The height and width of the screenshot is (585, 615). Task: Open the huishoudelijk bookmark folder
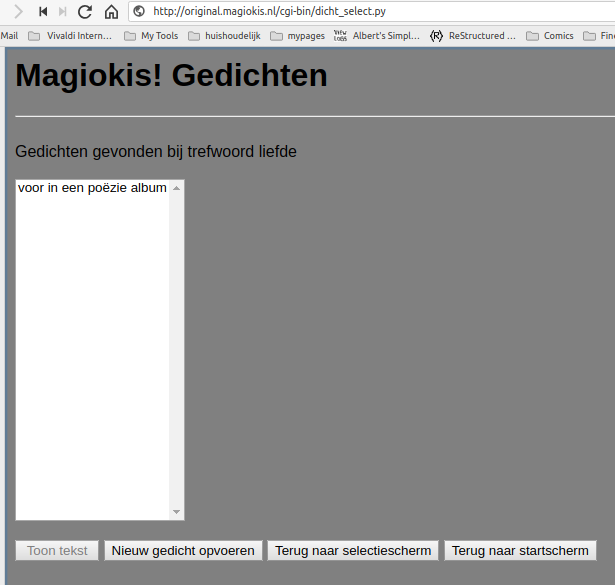224,36
